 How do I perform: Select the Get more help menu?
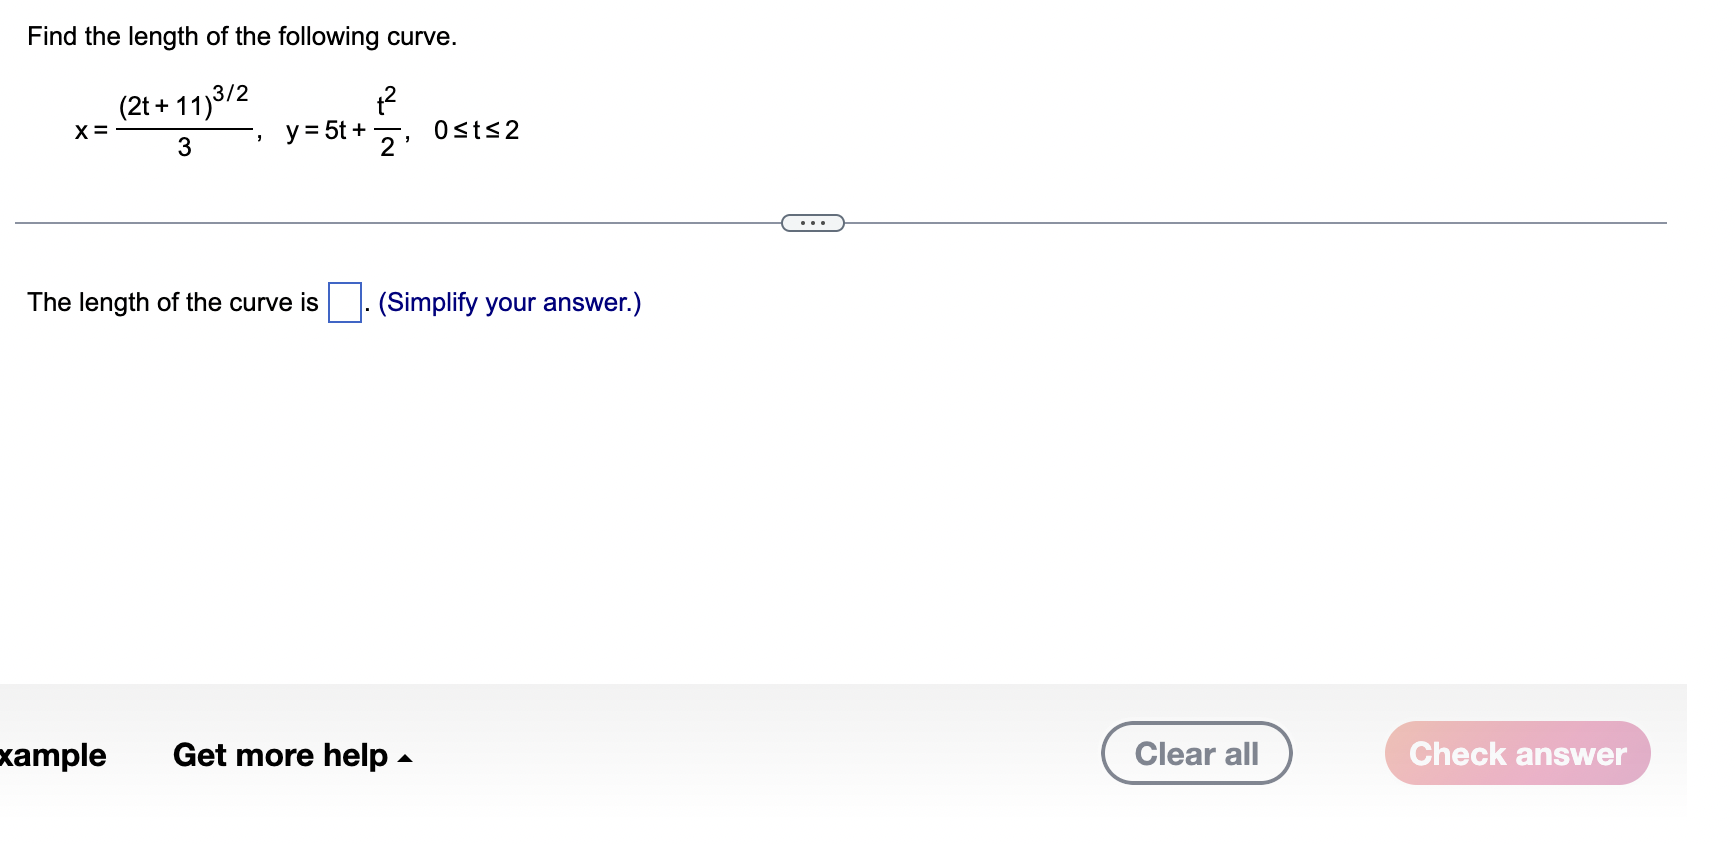point(282,755)
